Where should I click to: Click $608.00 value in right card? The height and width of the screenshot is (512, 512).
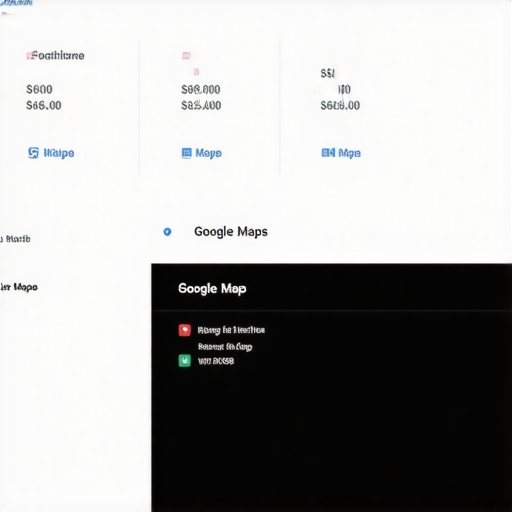click(x=340, y=105)
